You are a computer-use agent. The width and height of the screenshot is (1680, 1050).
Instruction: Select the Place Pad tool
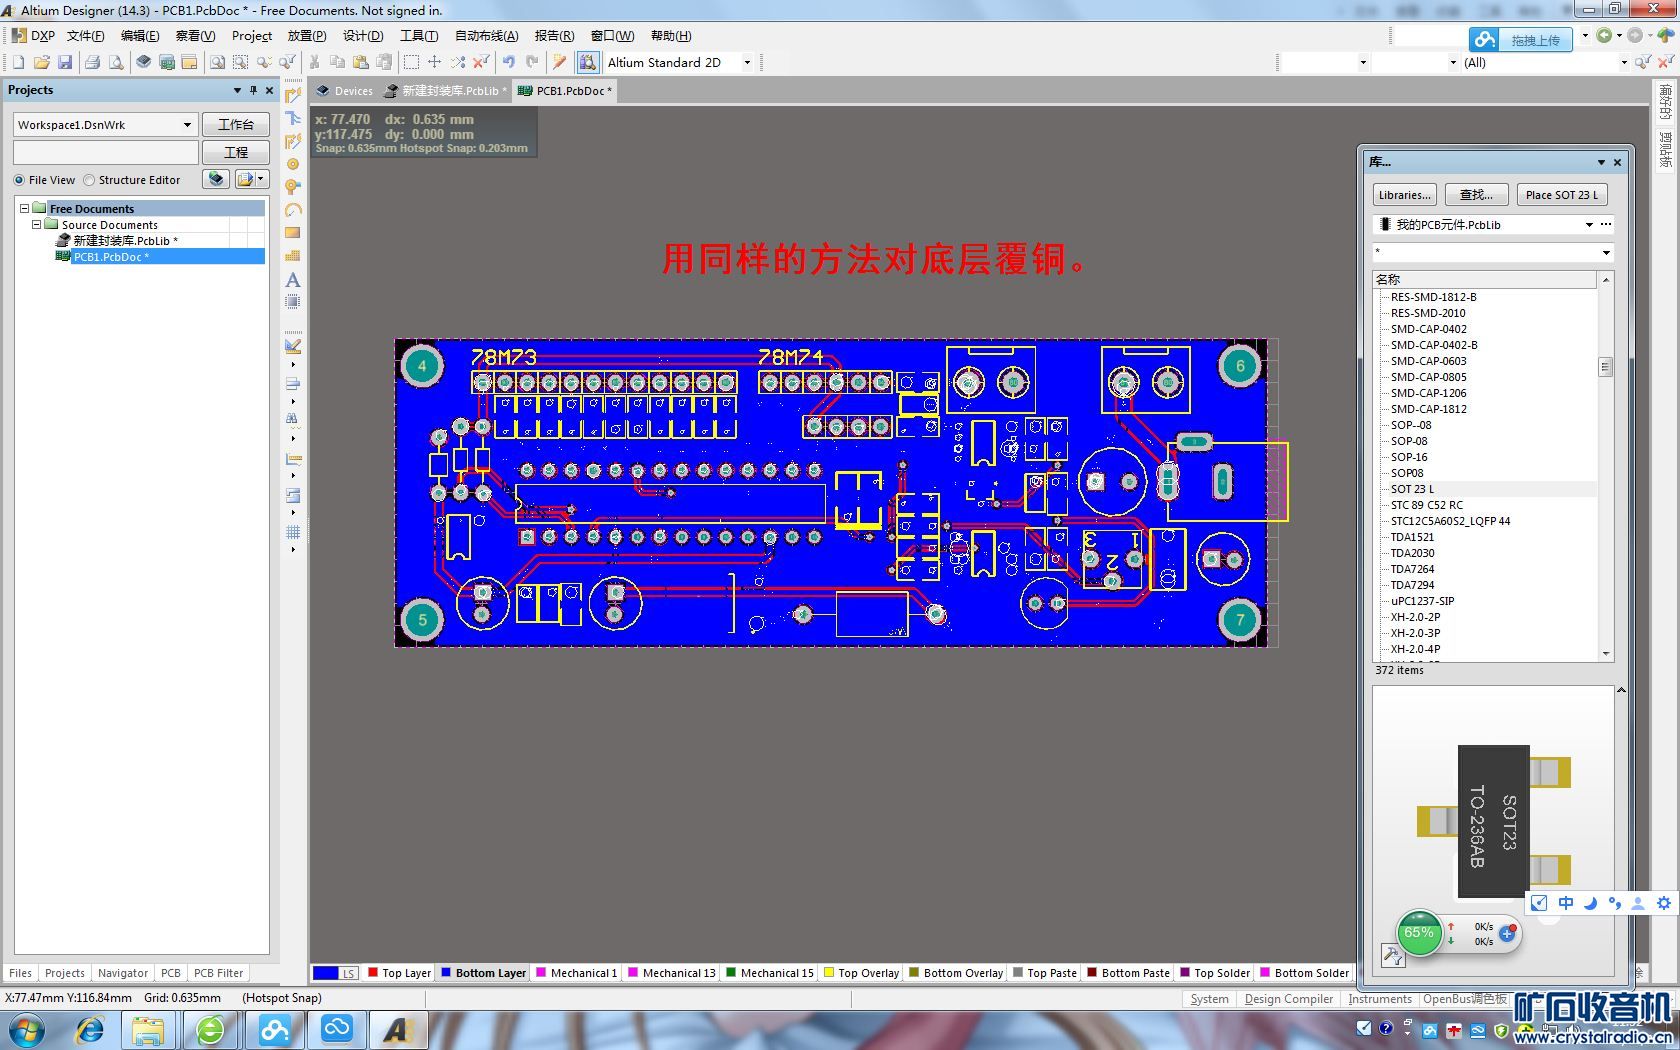tap(293, 164)
